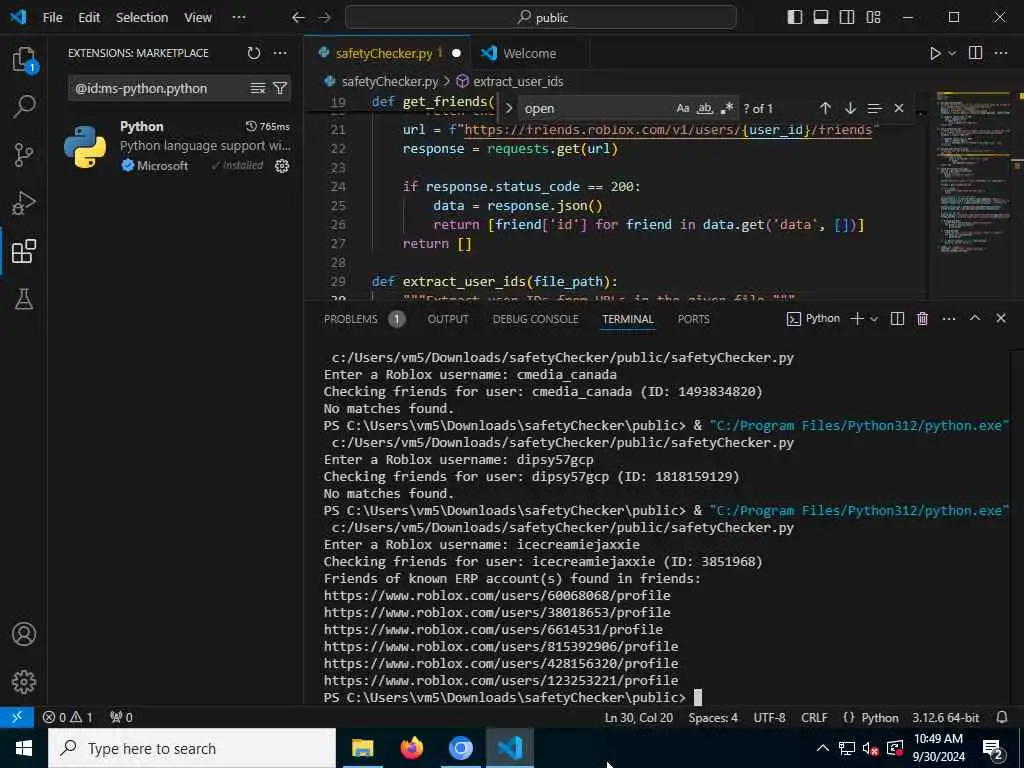Select the Extensions view icon
1024x768 pixels.
24,251
